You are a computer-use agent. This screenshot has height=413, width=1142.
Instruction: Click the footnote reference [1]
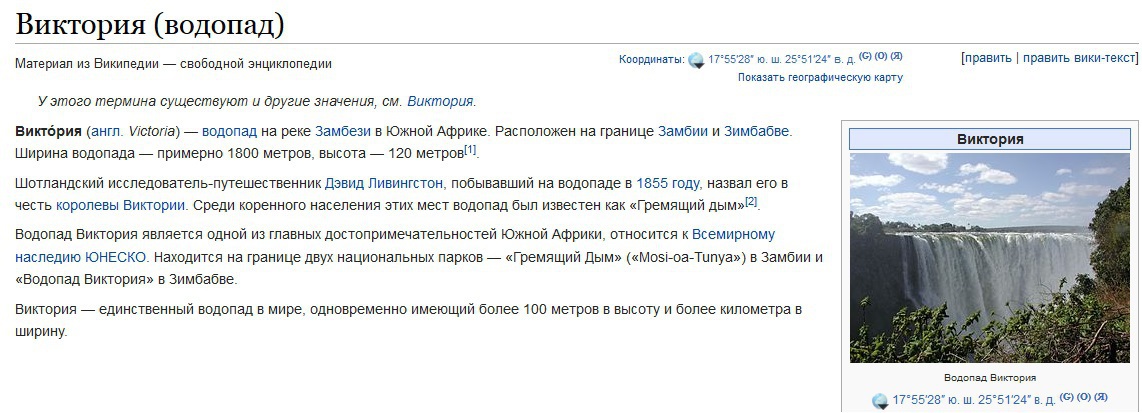tap(470, 150)
